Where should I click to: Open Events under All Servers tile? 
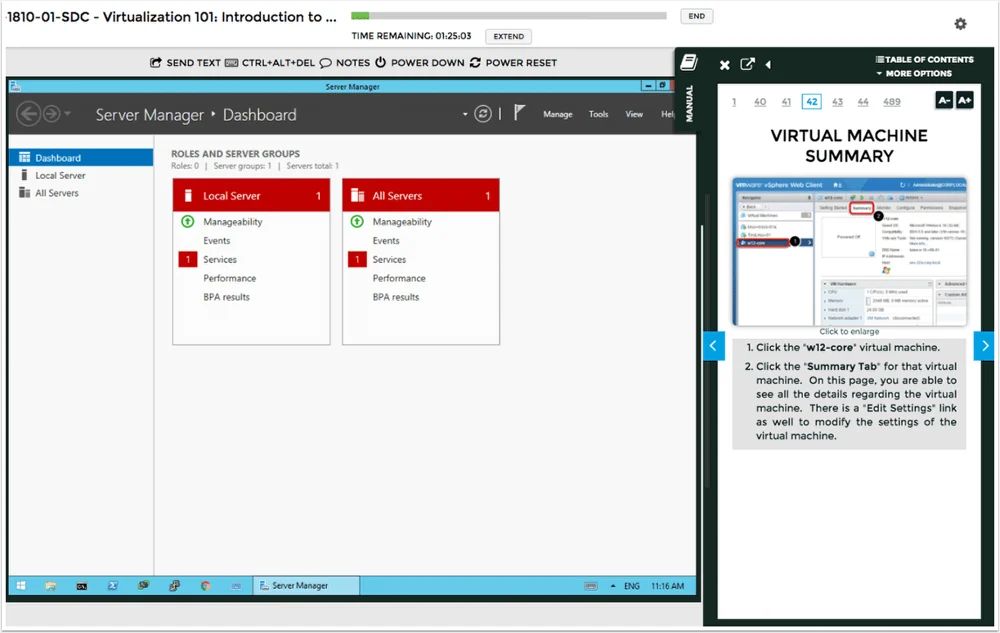pos(386,240)
